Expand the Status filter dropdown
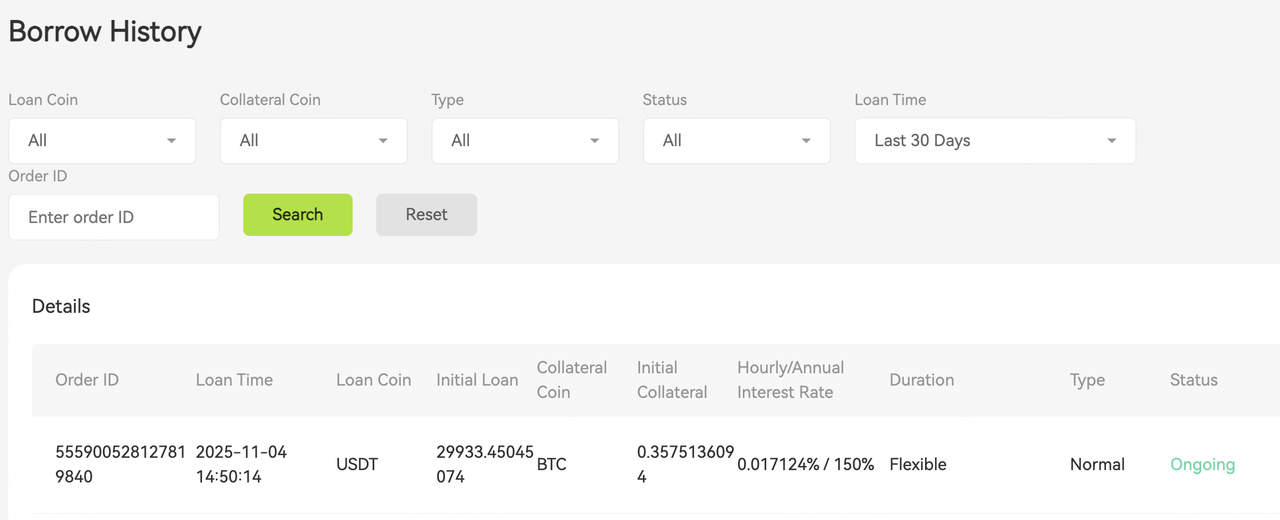Image resolution: width=1280 pixels, height=520 pixels. point(736,141)
